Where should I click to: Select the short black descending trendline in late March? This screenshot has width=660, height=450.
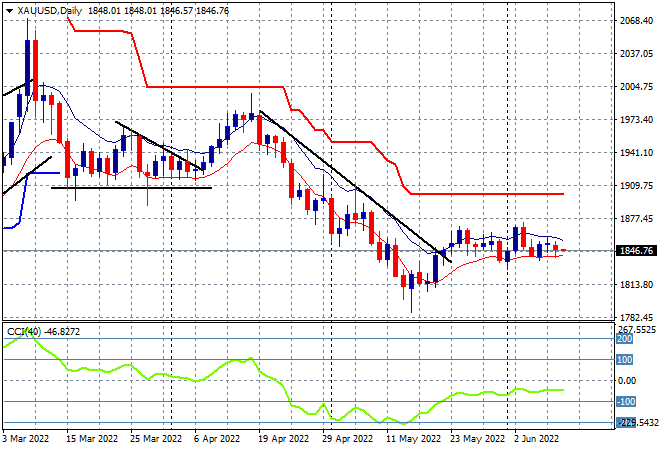point(158,146)
